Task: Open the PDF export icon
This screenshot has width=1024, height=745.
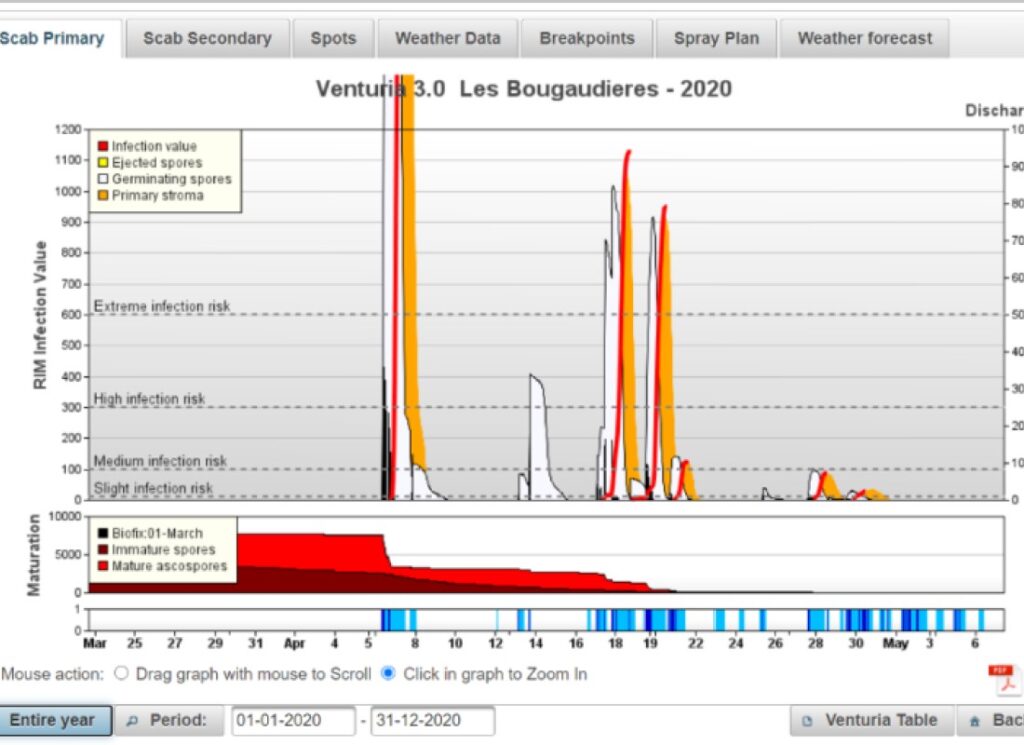Action: pyautogui.click(x=1003, y=680)
